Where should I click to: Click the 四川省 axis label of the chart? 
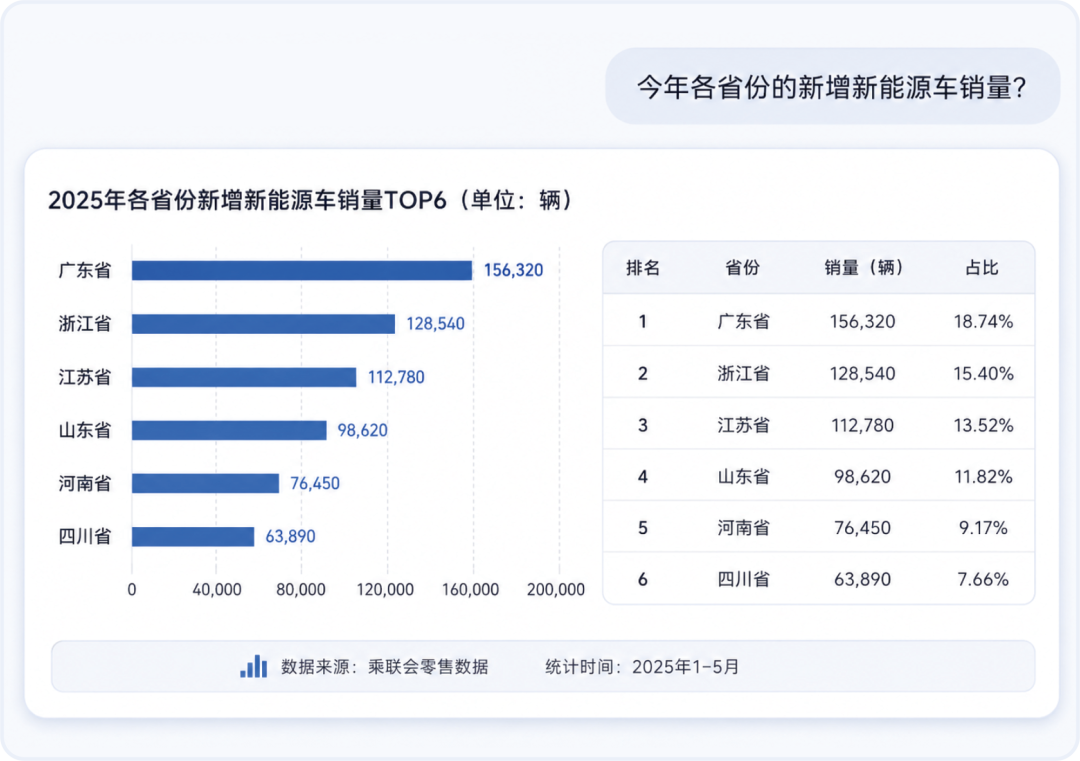pos(85,536)
